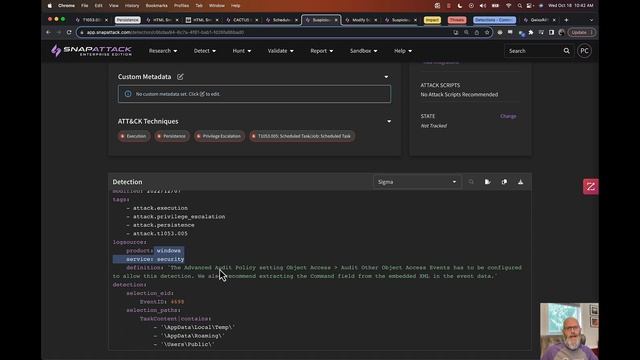This screenshot has height=360, width=640.
Task: Bookmark page with star icon
Action: 487,32
